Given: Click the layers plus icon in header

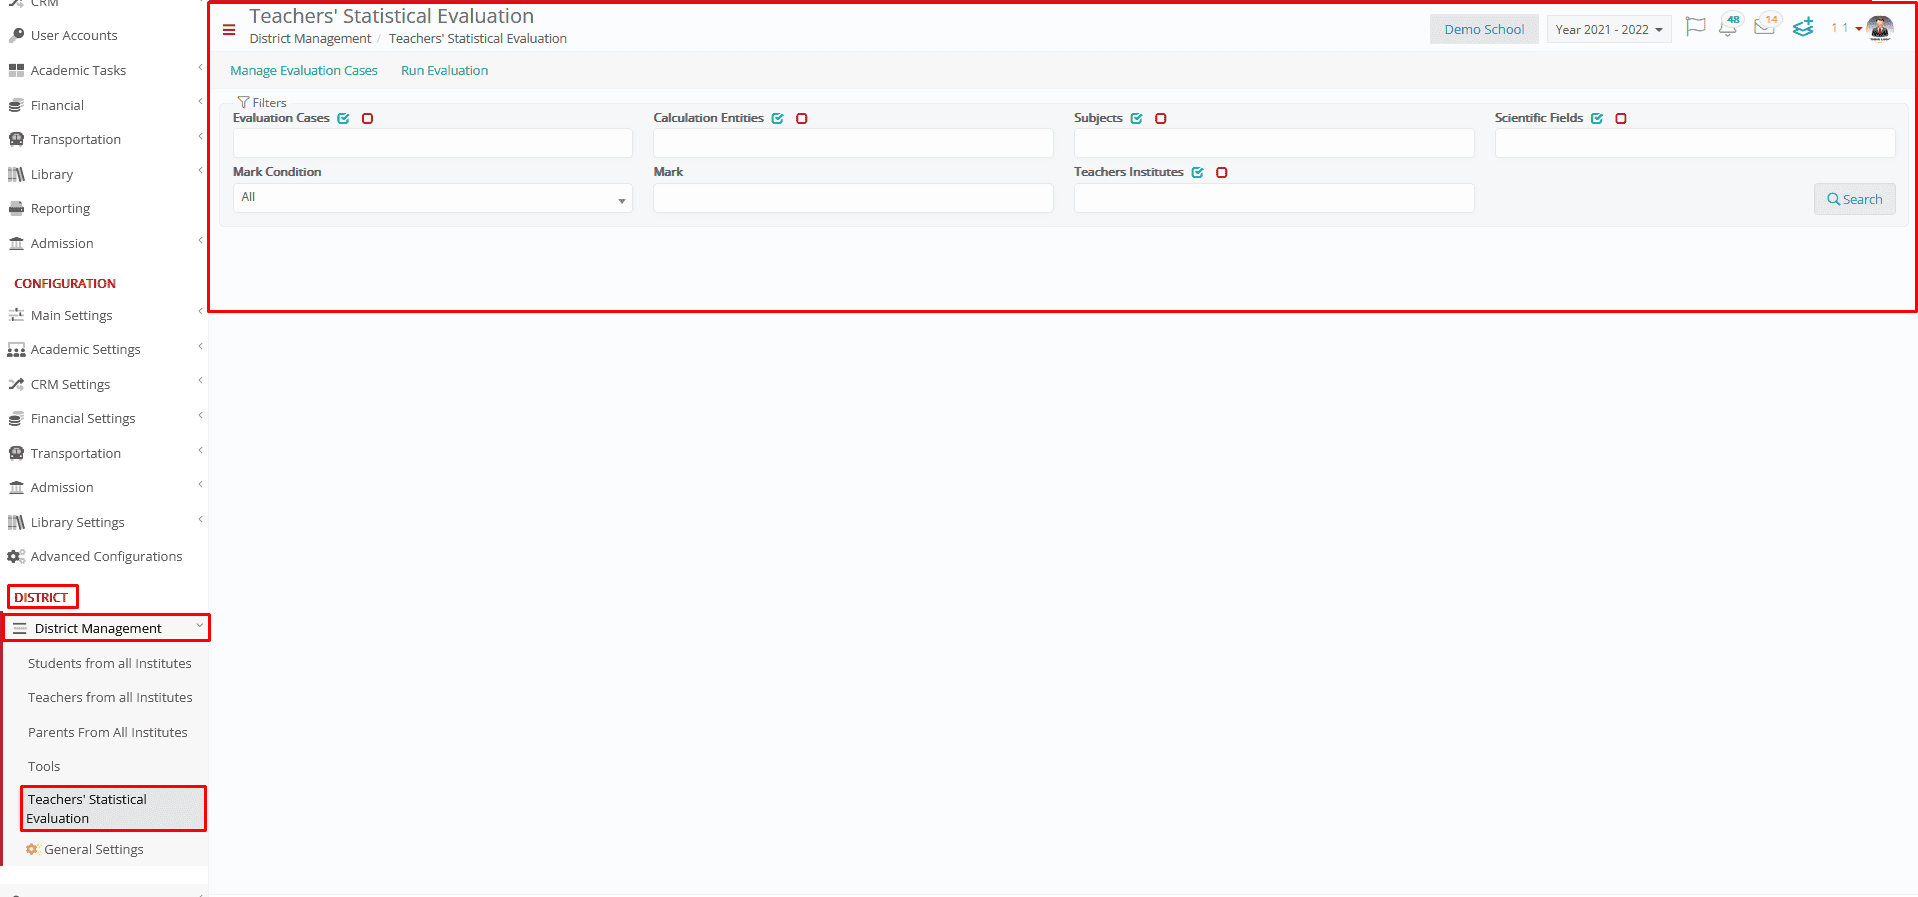Looking at the screenshot, I should 1803,28.
